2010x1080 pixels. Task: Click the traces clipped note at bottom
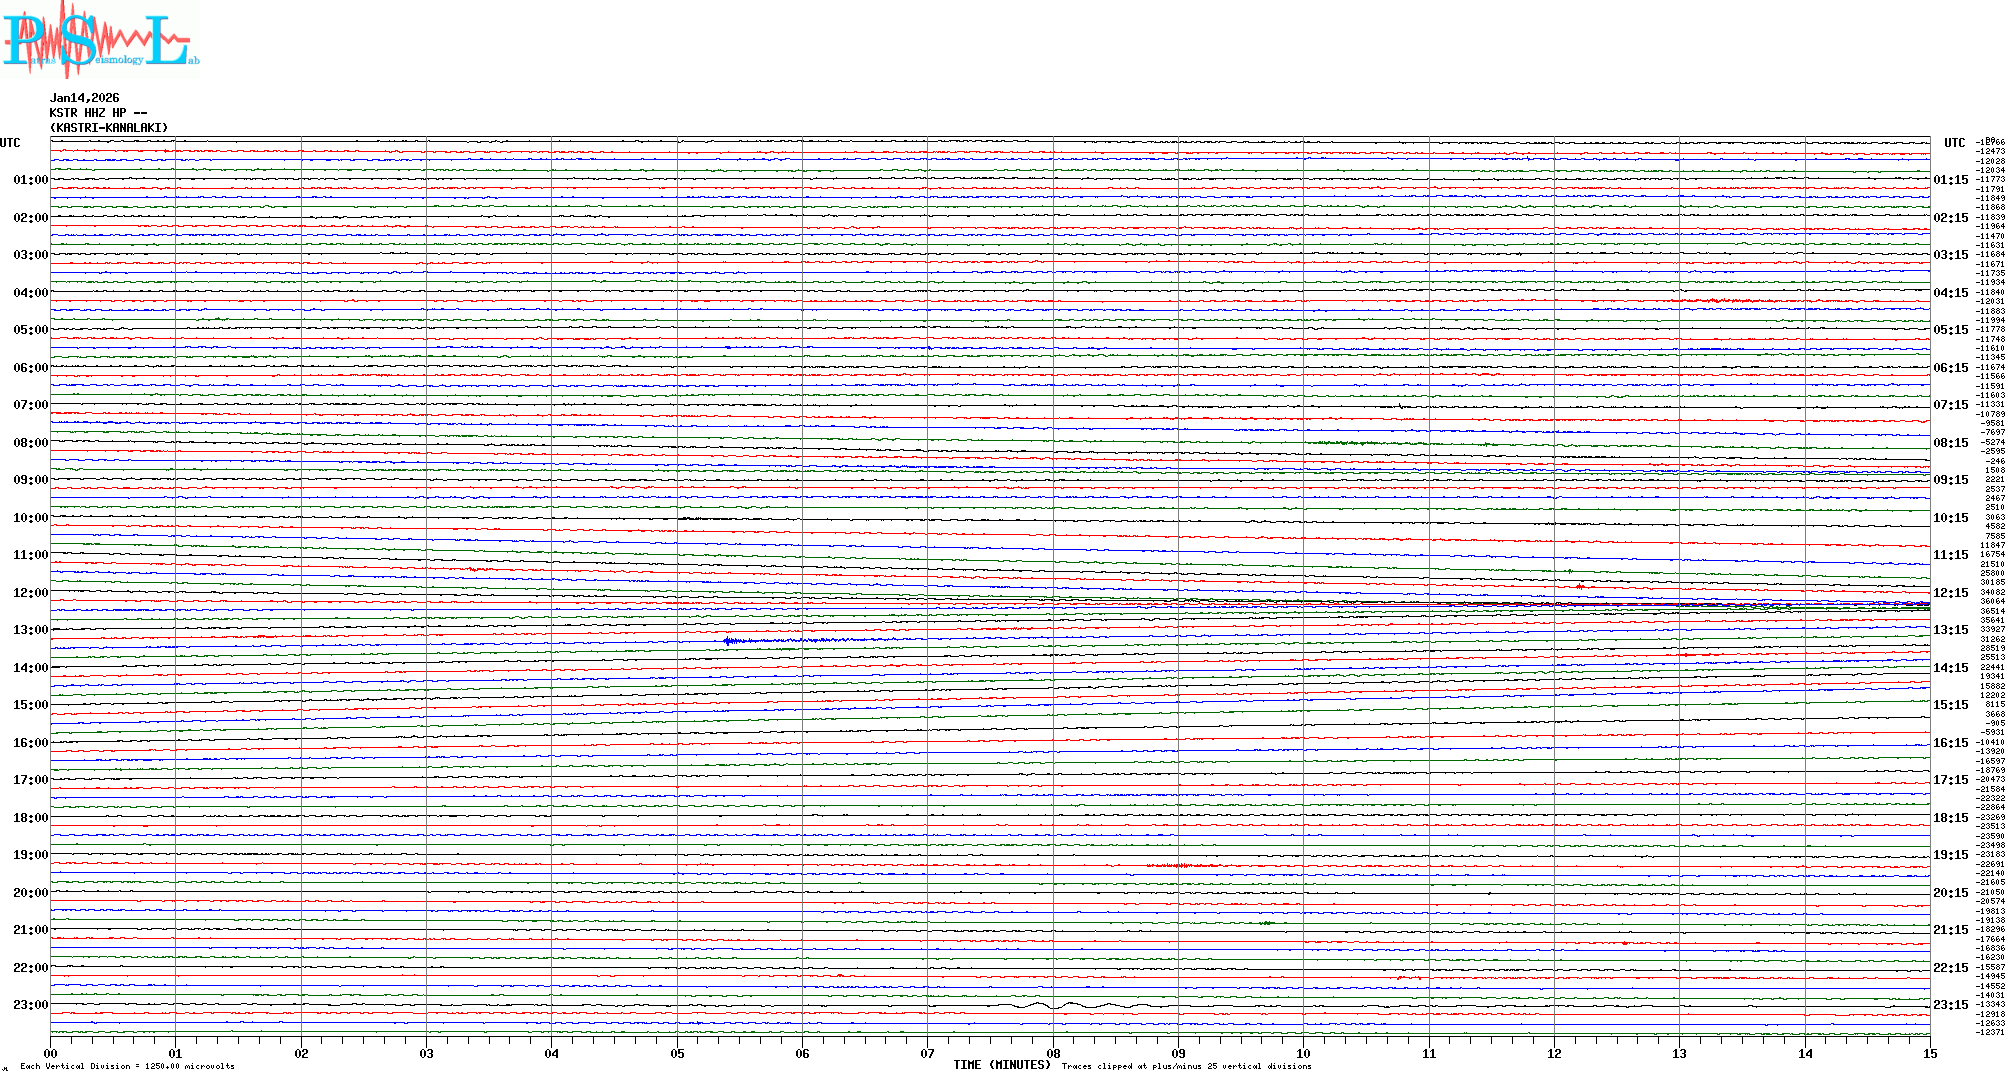click(x=1186, y=1066)
